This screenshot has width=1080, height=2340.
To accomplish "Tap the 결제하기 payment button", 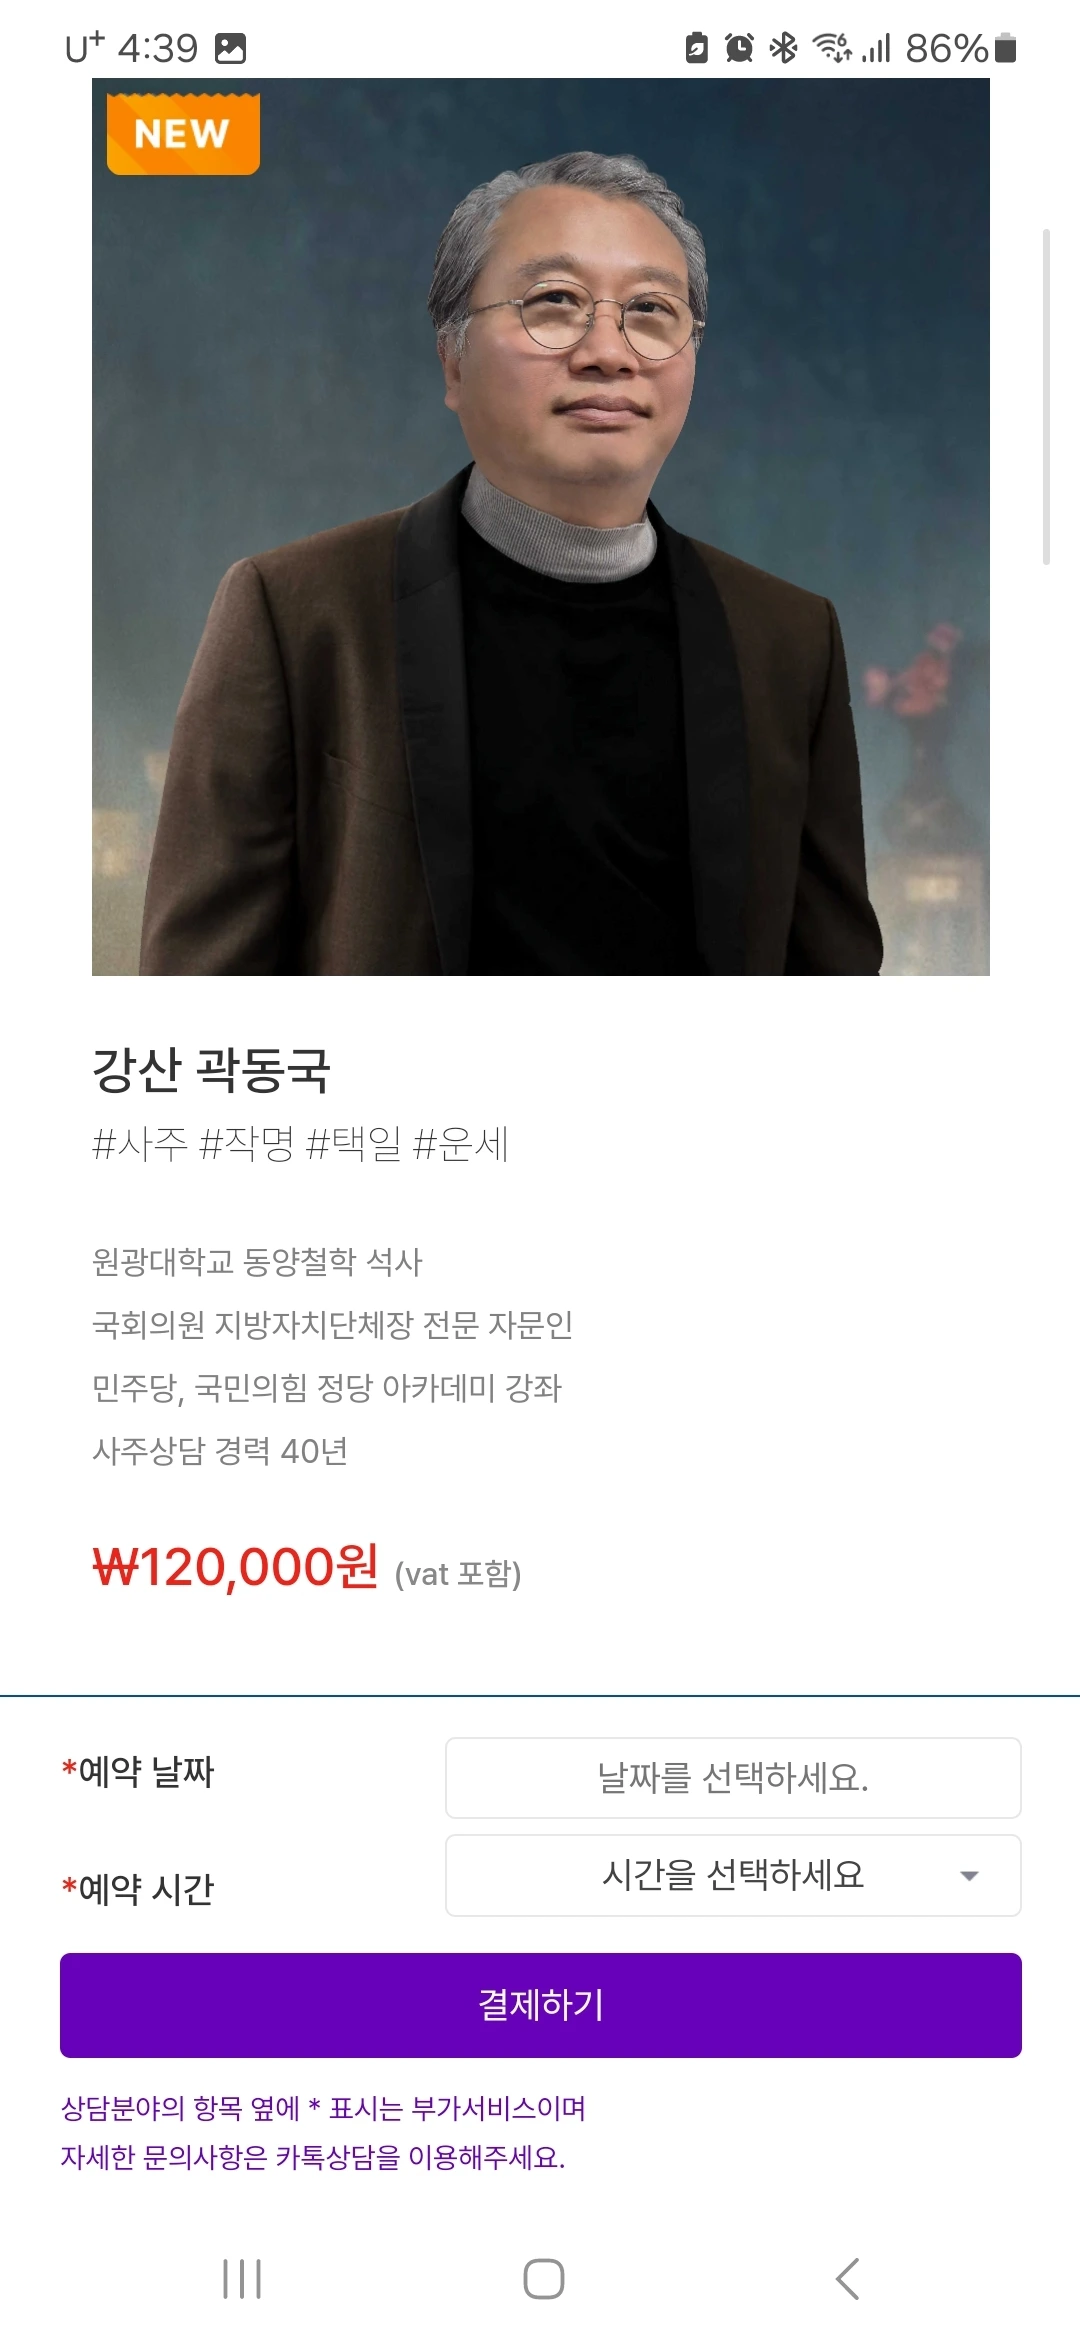I will coord(541,2005).
